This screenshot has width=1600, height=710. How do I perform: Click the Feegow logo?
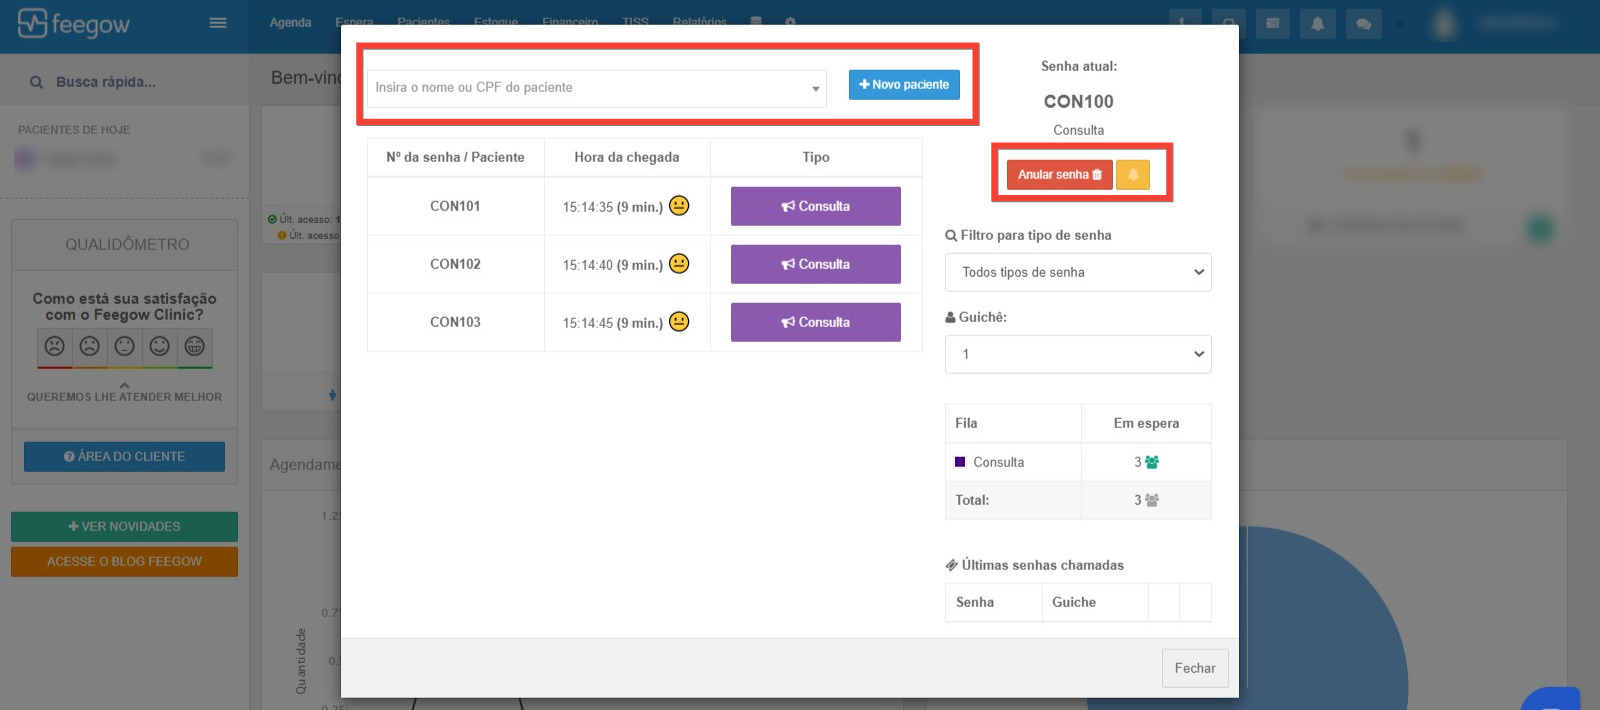pos(74,23)
